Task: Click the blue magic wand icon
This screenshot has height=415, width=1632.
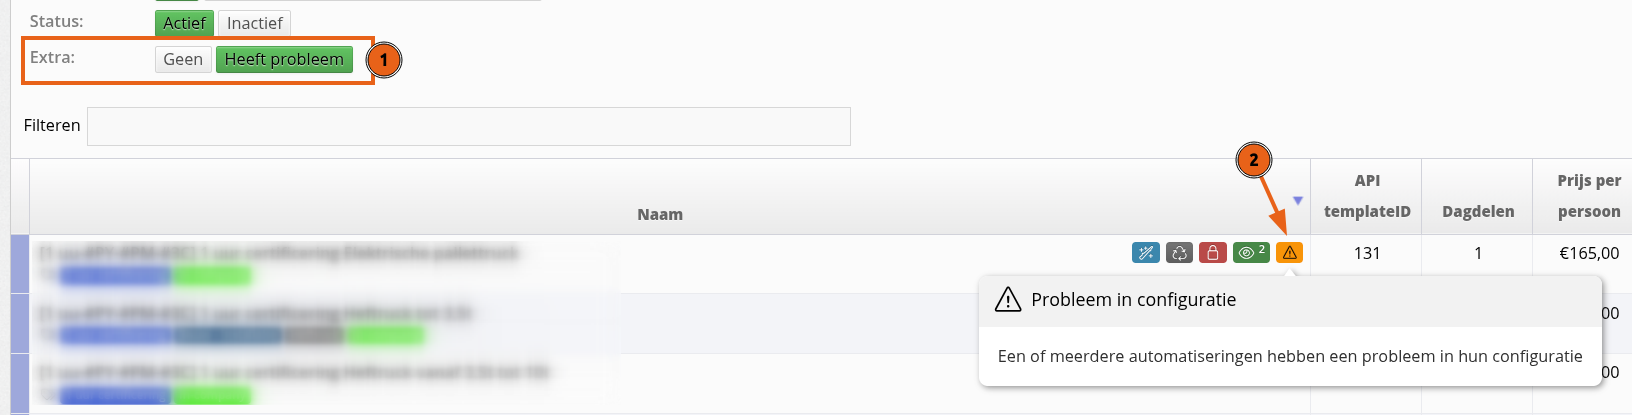Action: coord(1146,253)
